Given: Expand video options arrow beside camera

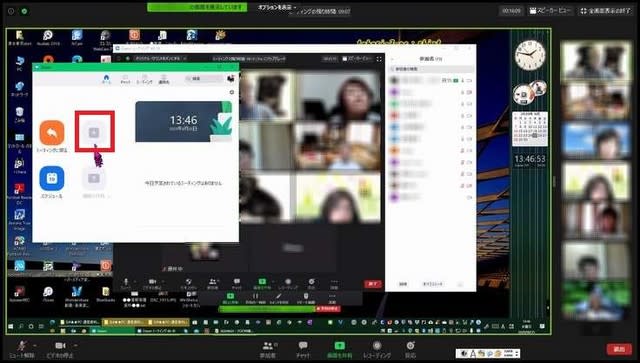Looking at the screenshot, I should (76, 345).
